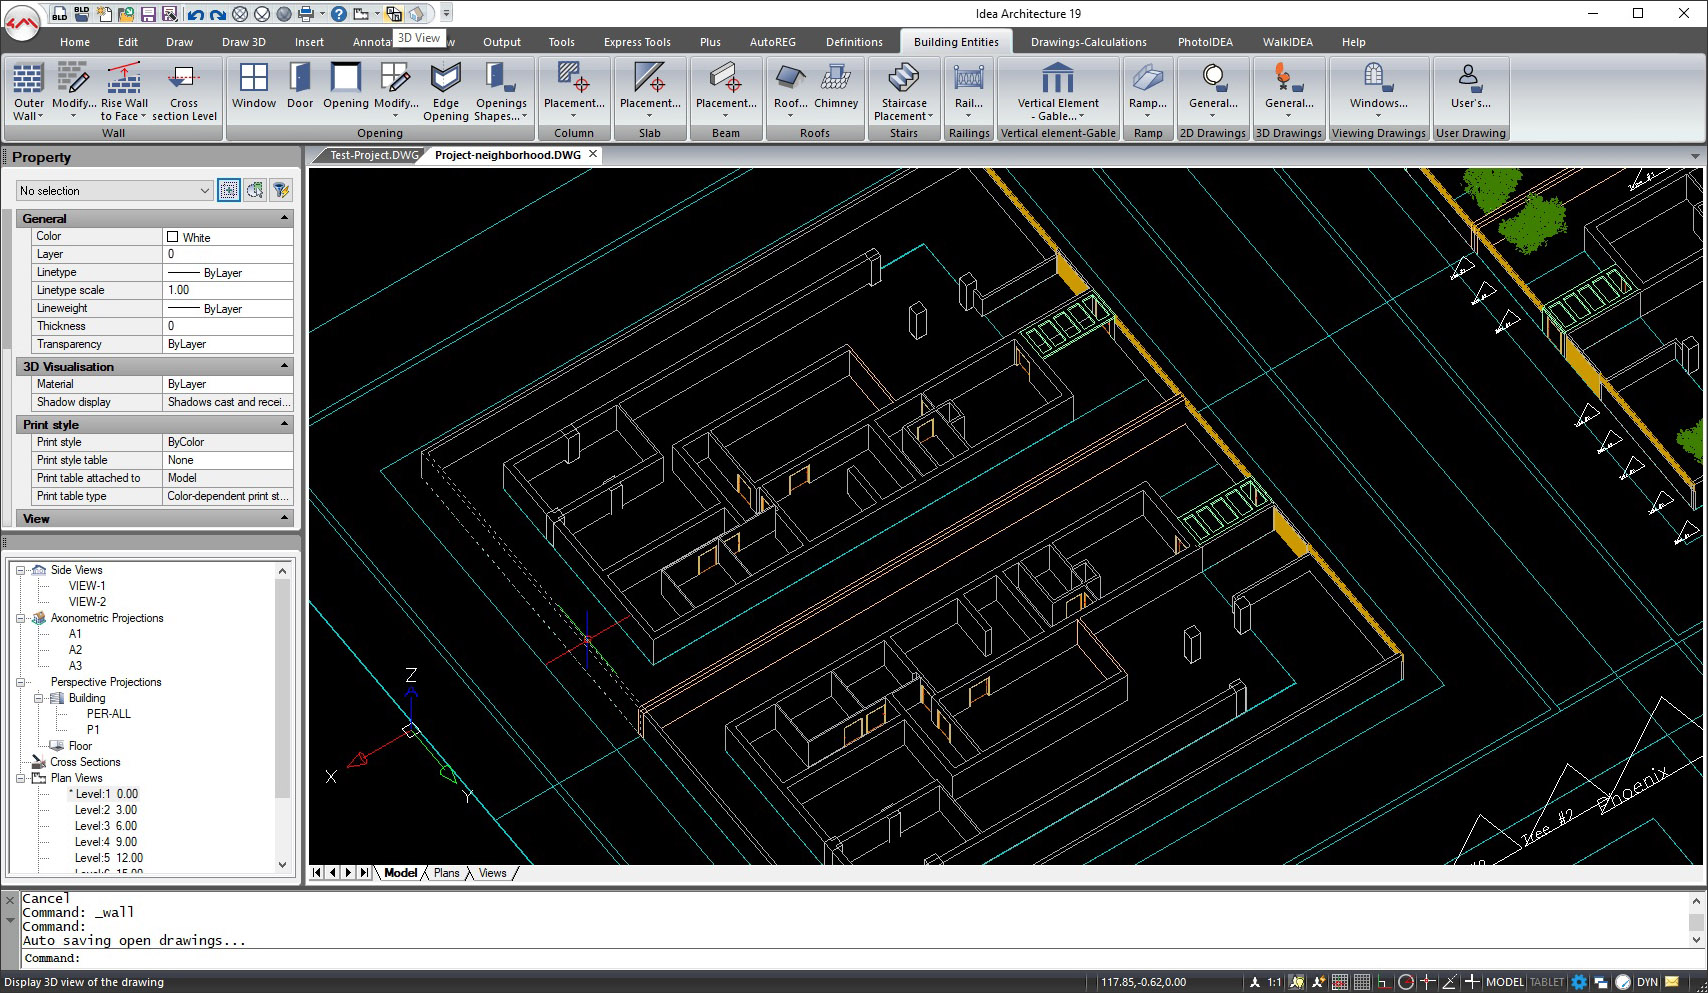This screenshot has width=1708, height=993.
Task: Toggle MODEL space button in status bar
Action: pos(1504,982)
